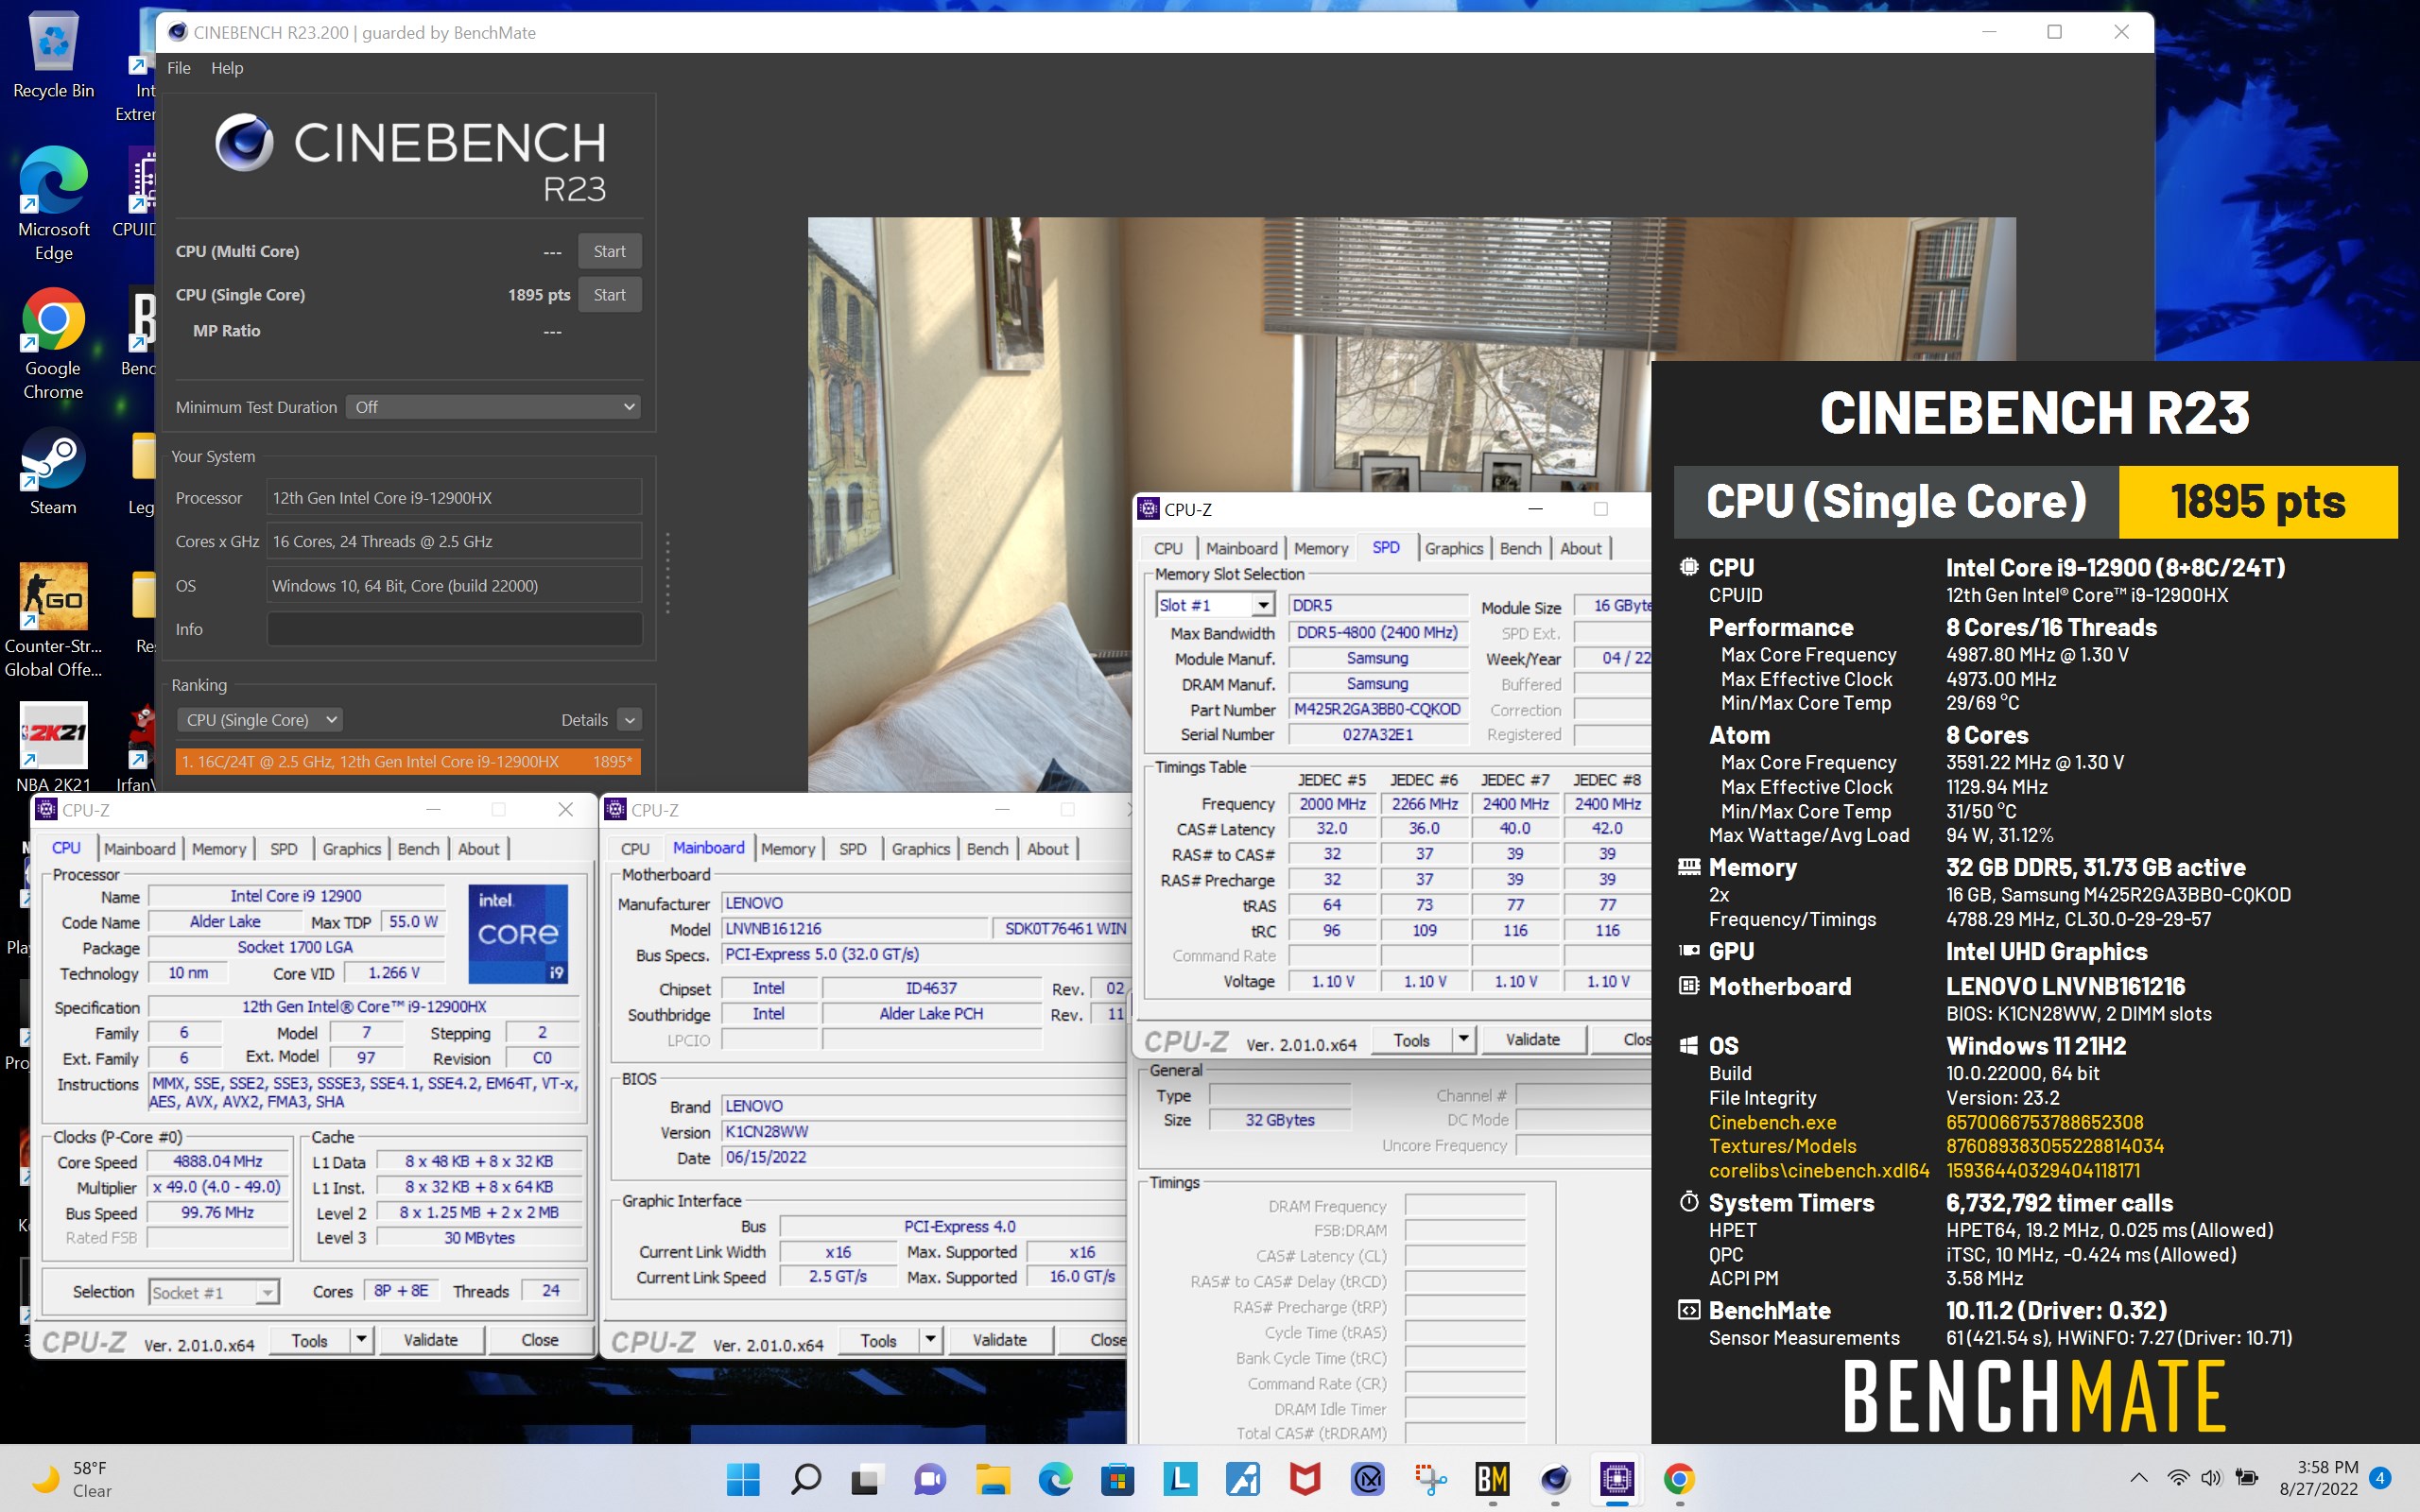Switch to BenchMate via BM taskbar icon
This screenshot has width=2420, height=1512.
(1492, 1478)
